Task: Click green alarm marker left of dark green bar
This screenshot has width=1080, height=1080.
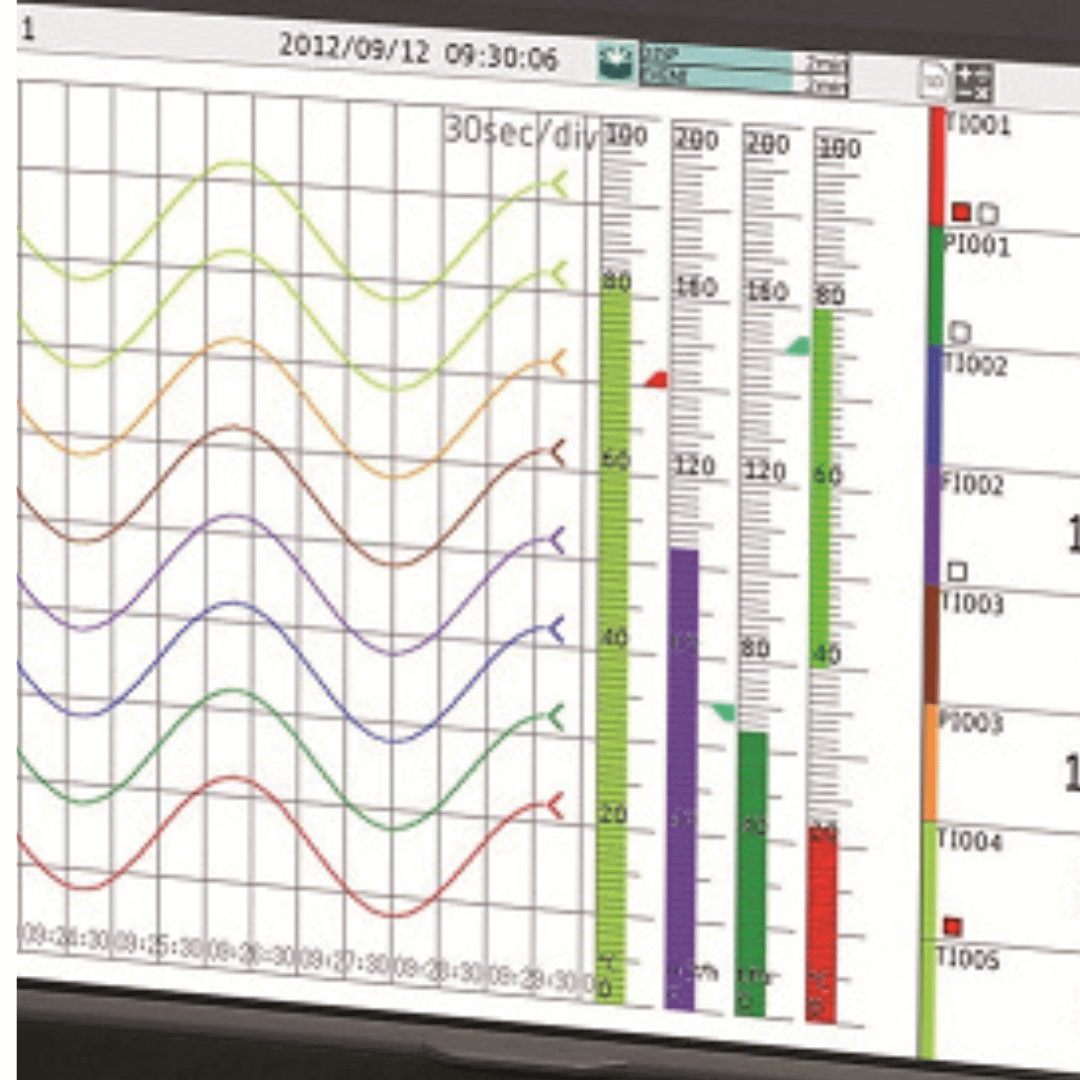Action: tap(723, 711)
